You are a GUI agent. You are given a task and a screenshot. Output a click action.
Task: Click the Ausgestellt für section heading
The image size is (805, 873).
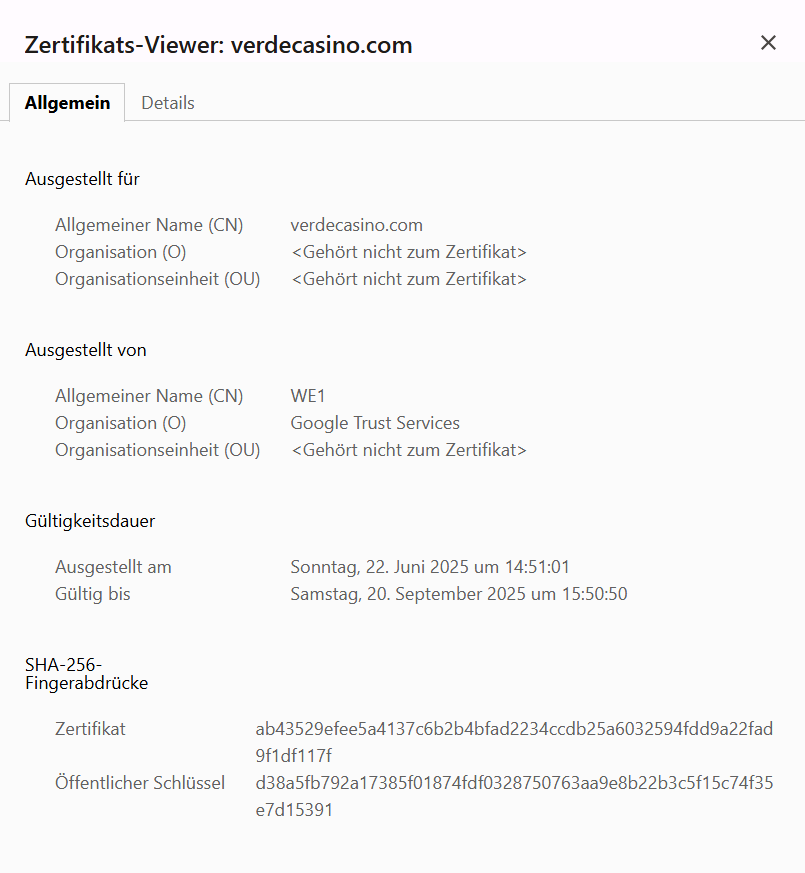pyautogui.click(x=82, y=179)
